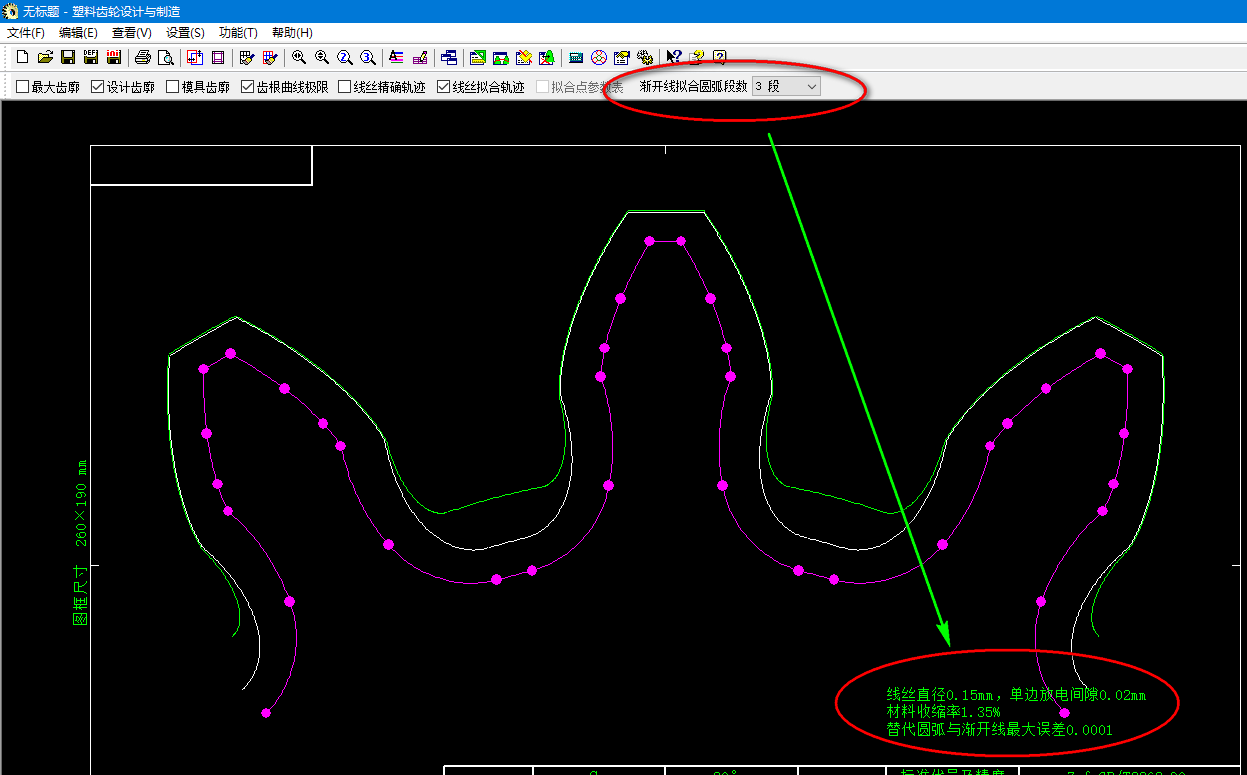
Task: Click the 渐开线拟合圆弧段数 label
Action: [x=693, y=87]
